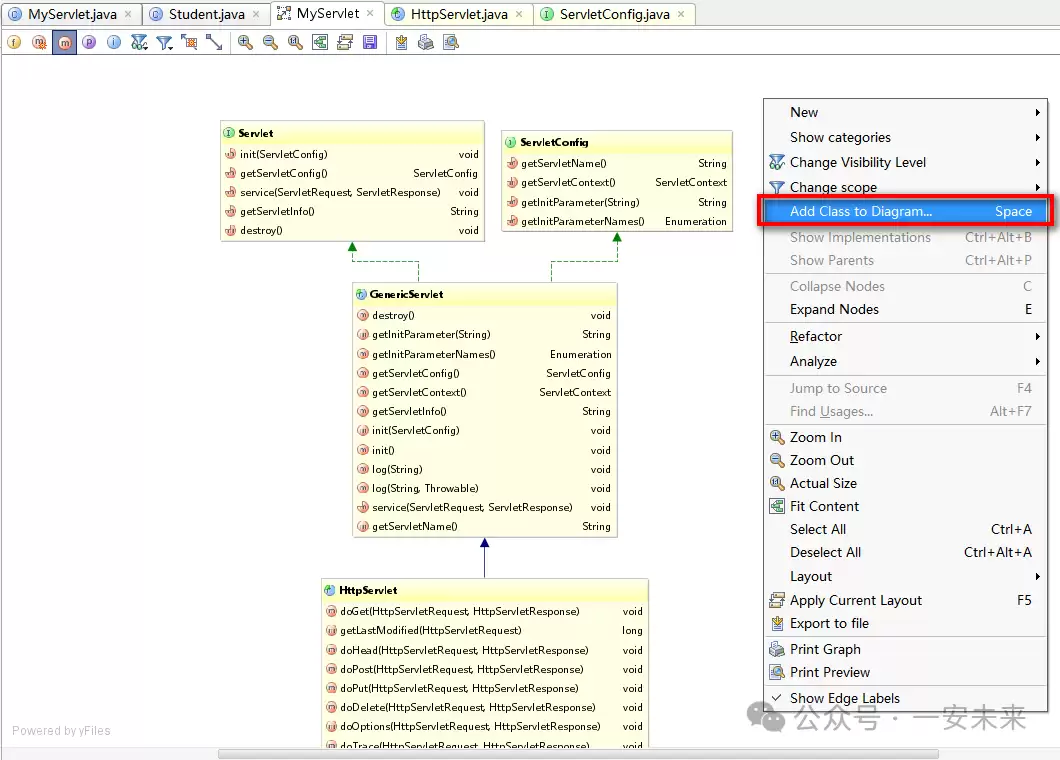Click the Apply Current Layout toolbar icon

345,42
